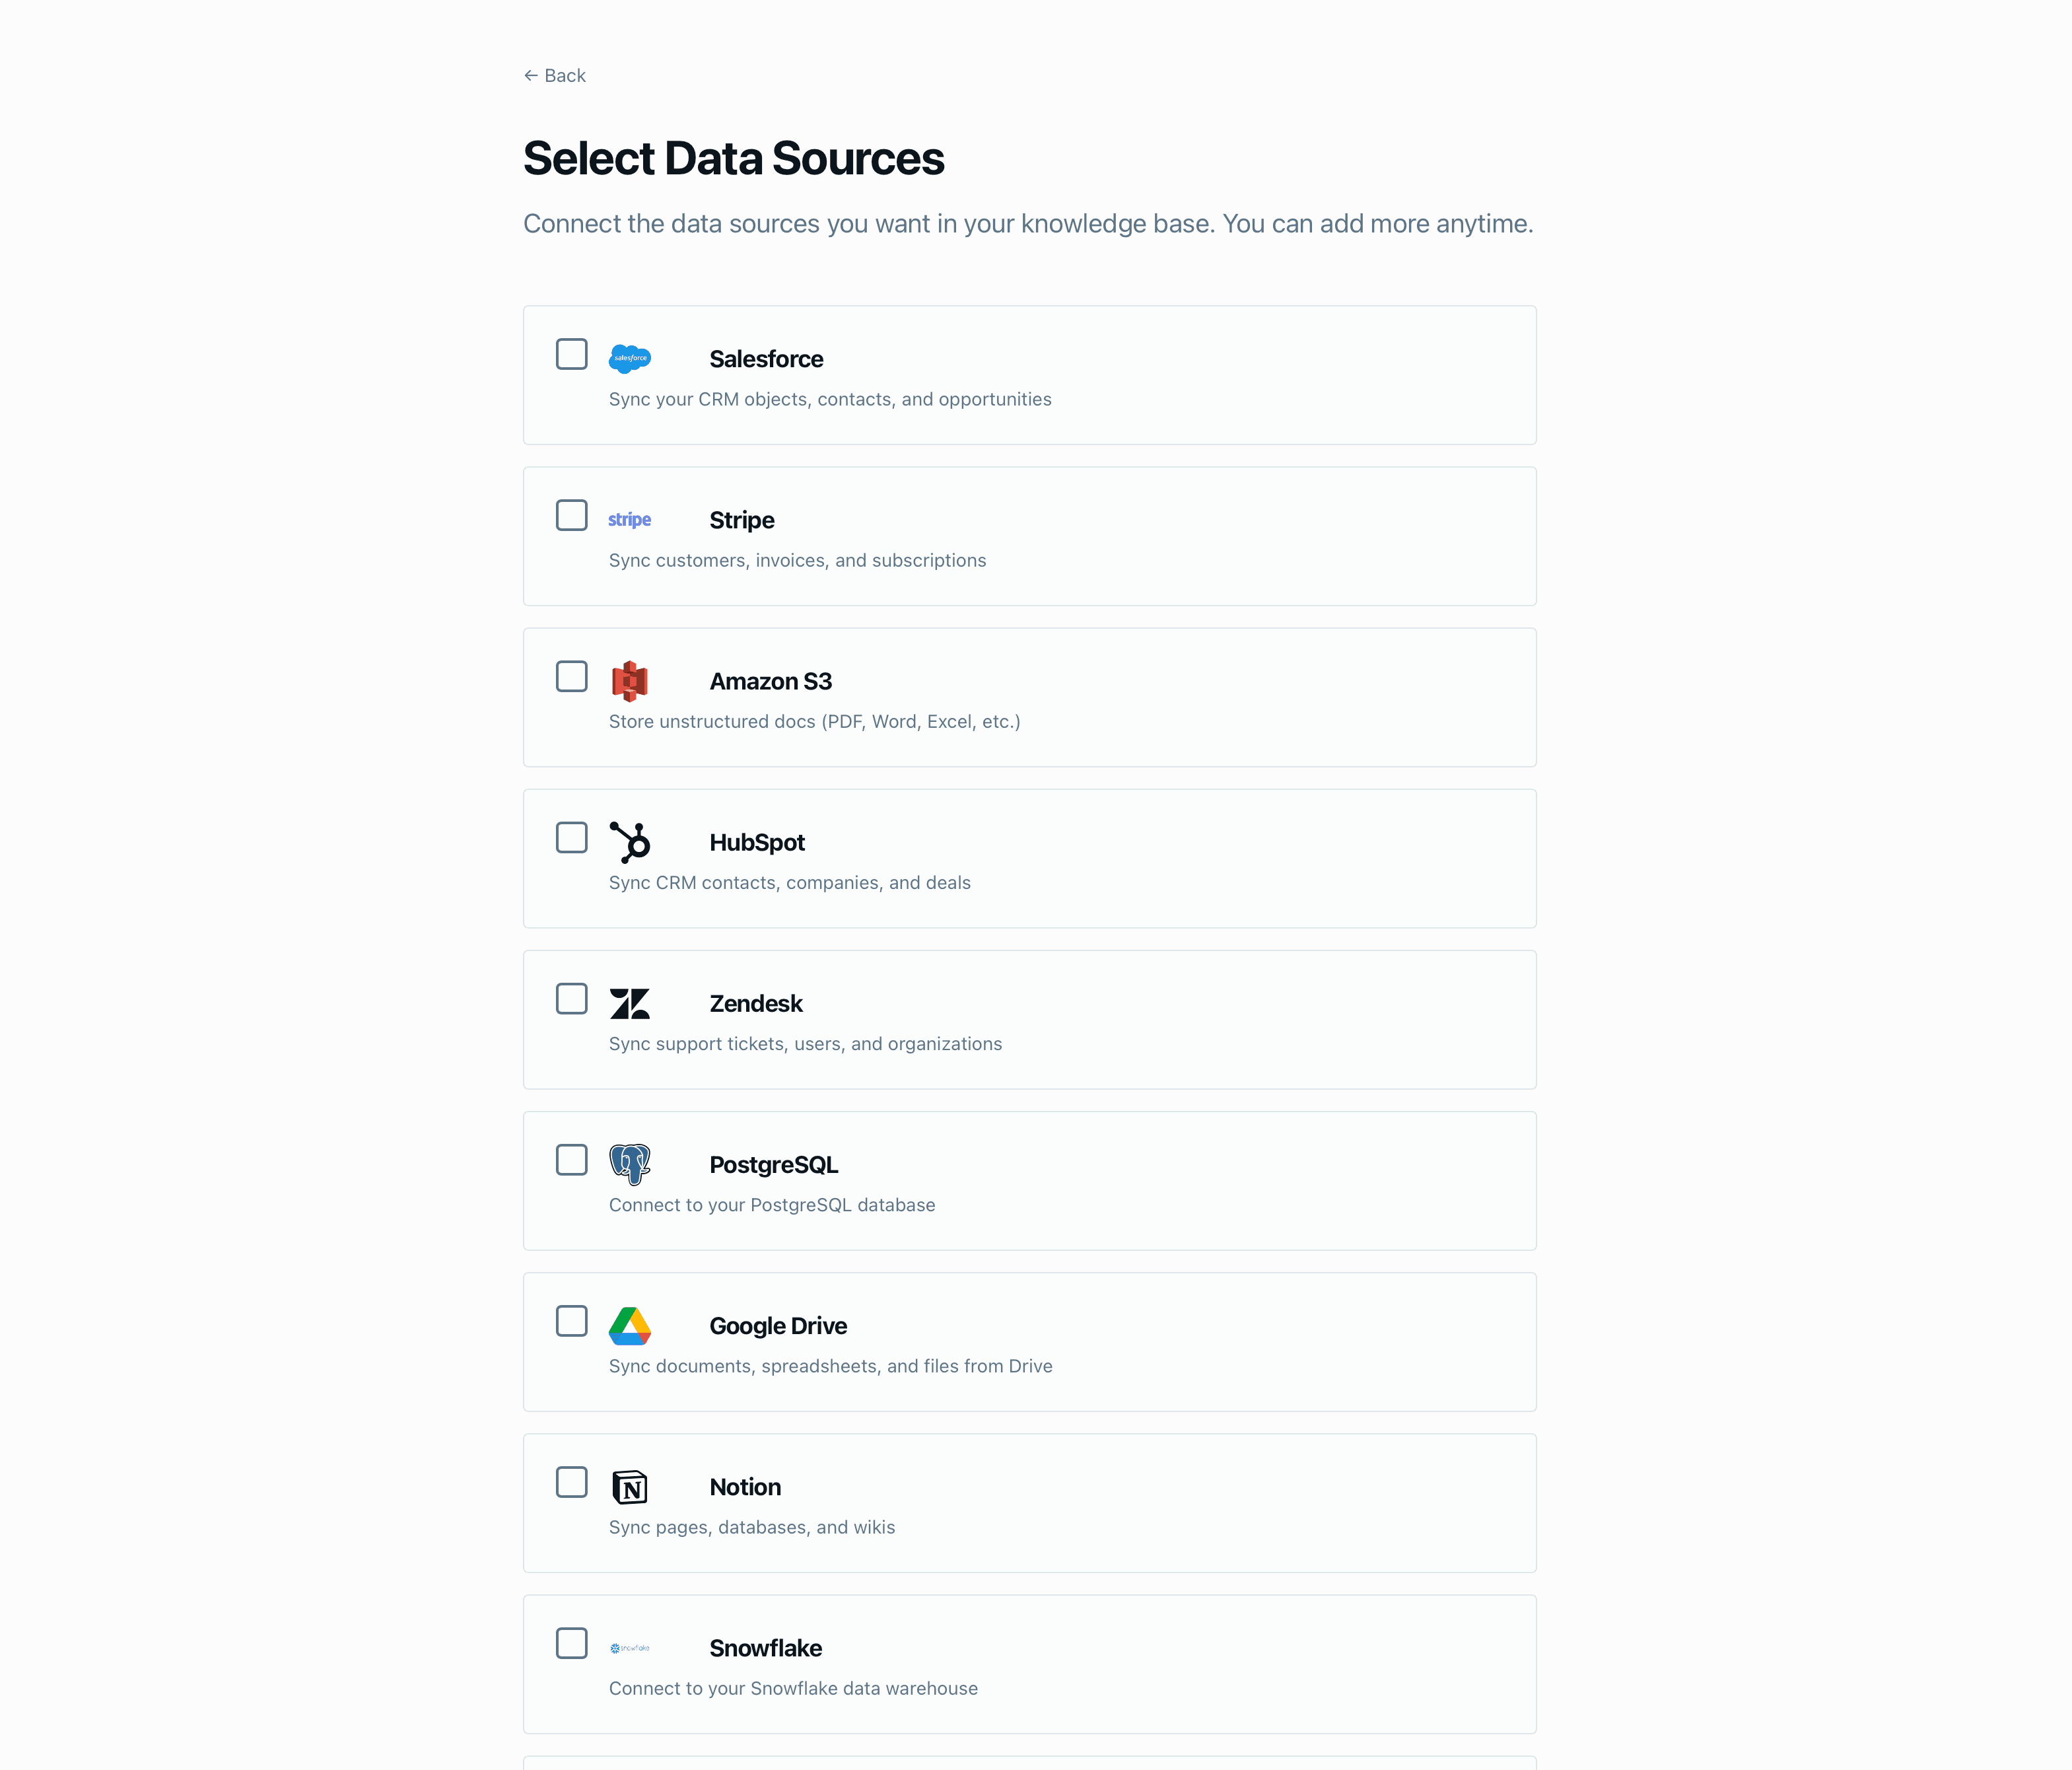Click the HubSpot sprocket logo
Image resolution: width=2072 pixels, height=1770 pixels.
[x=630, y=841]
